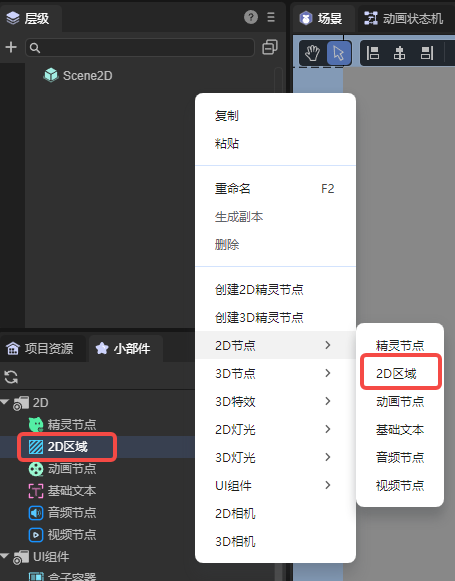Open the hierarchy panel hamburger menu

271,17
